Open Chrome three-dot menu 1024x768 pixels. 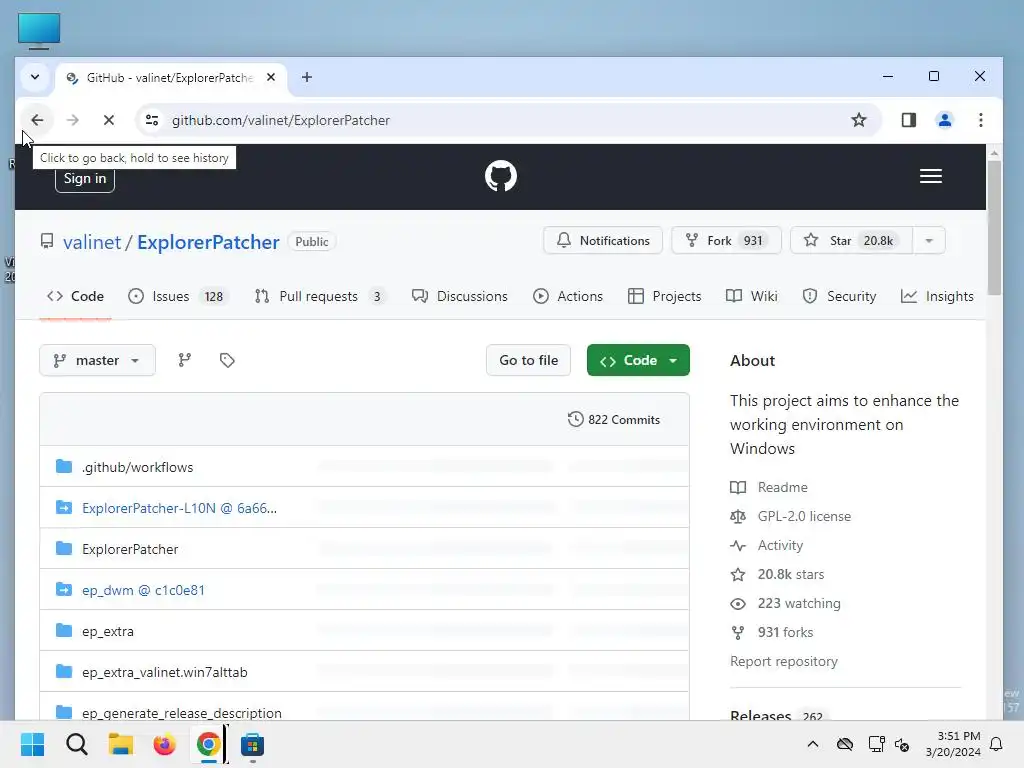[981, 120]
